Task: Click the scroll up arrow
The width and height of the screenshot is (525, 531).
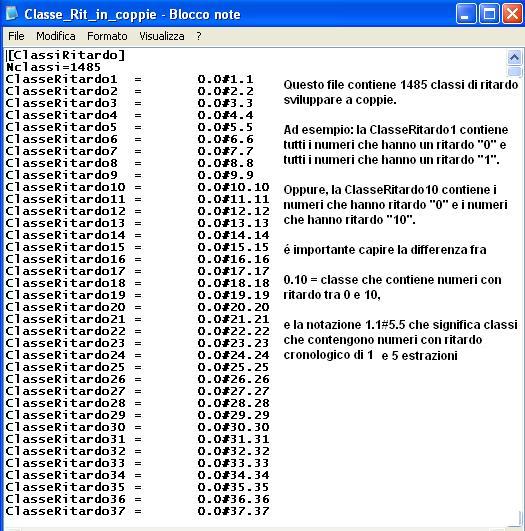Action: point(514,57)
